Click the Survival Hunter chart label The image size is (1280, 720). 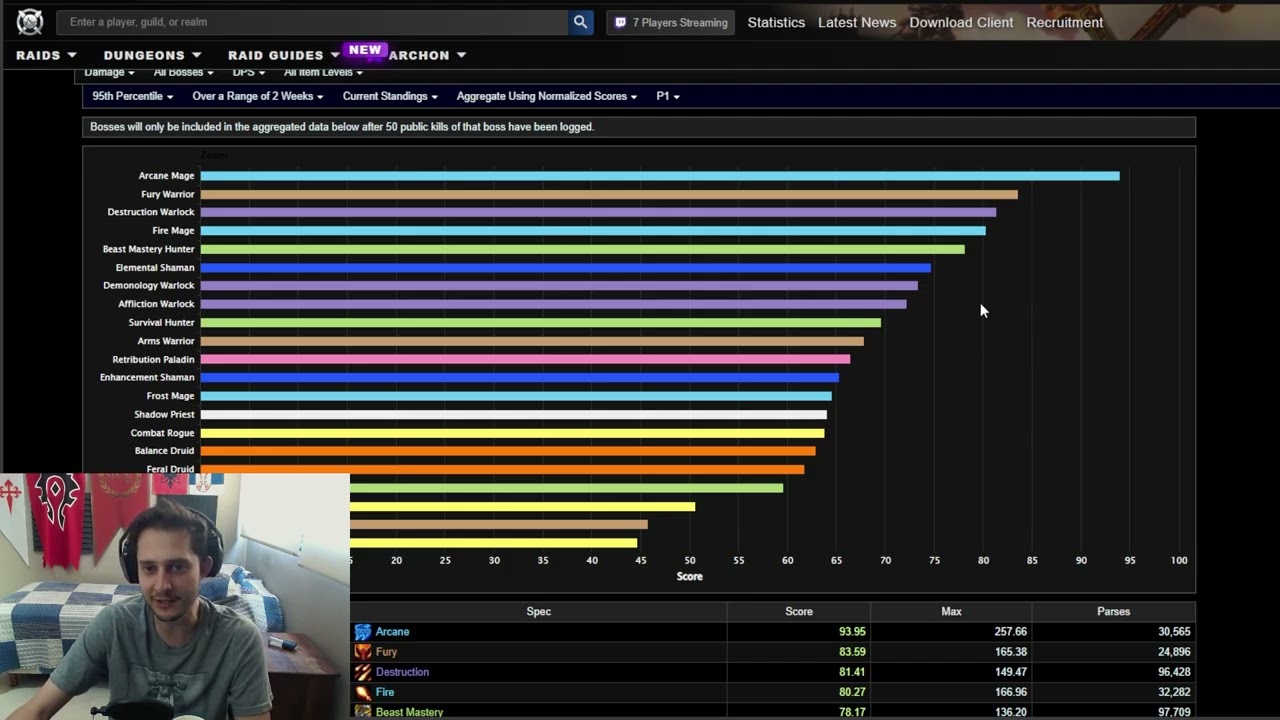click(161, 322)
